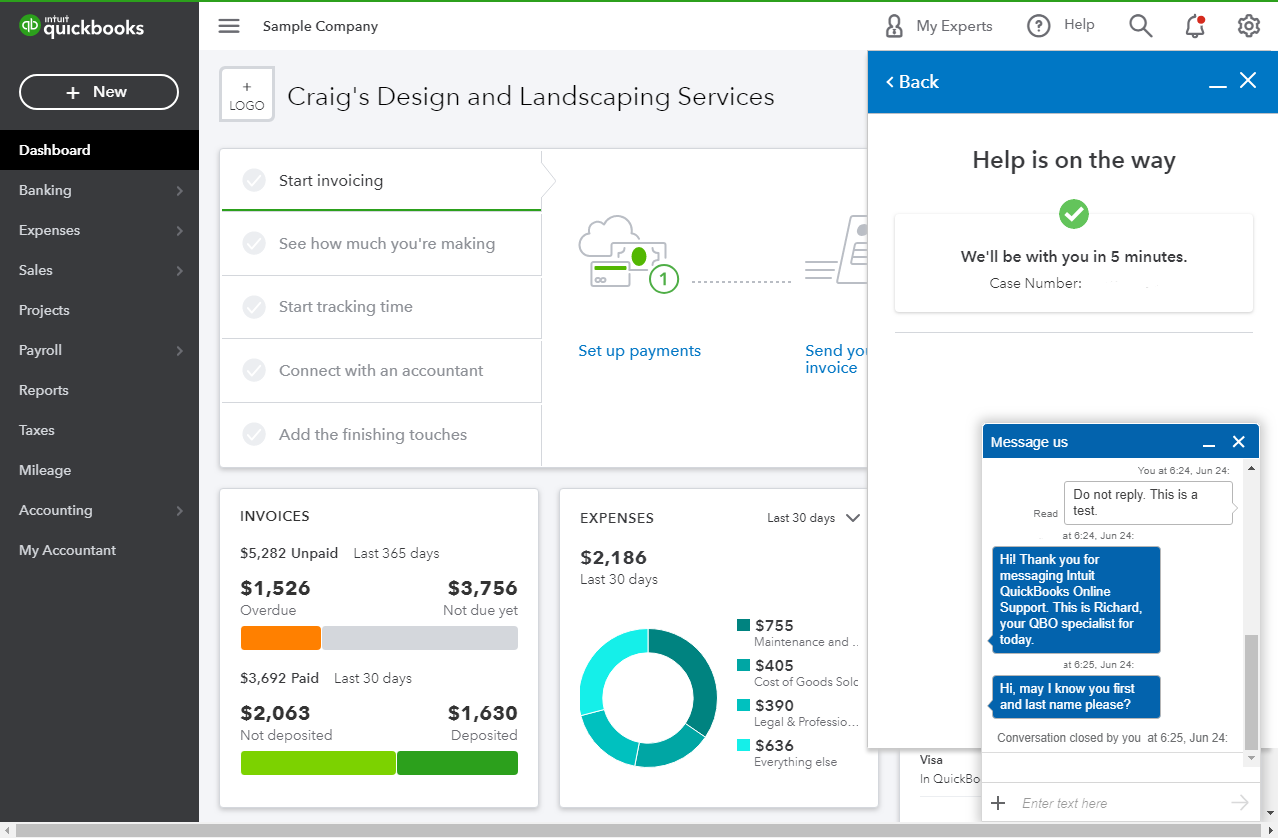Click the Start tracking time check circle

click(x=254, y=307)
